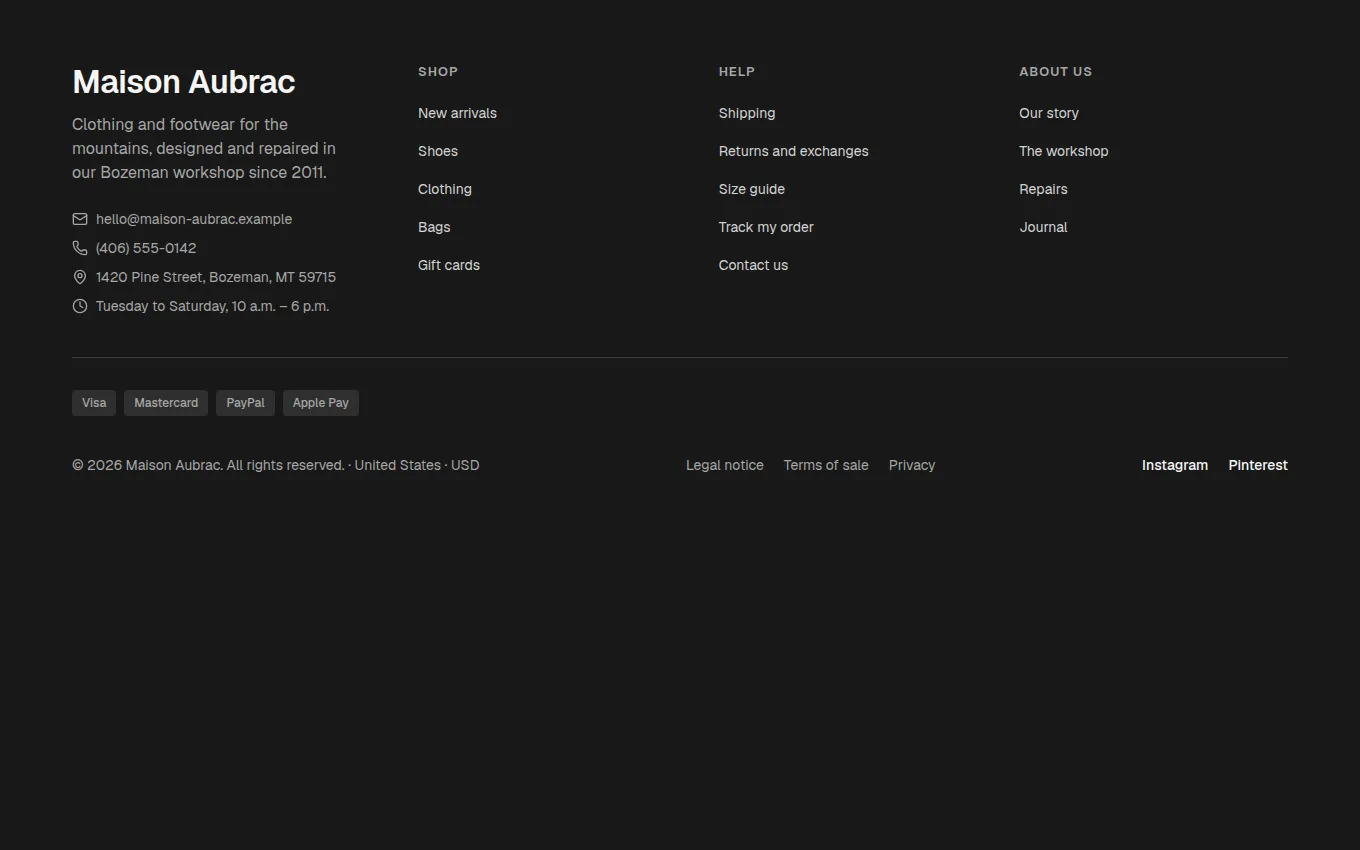The image size is (1360, 850).
Task: Visit the Repairs page
Action: click(1043, 189)
